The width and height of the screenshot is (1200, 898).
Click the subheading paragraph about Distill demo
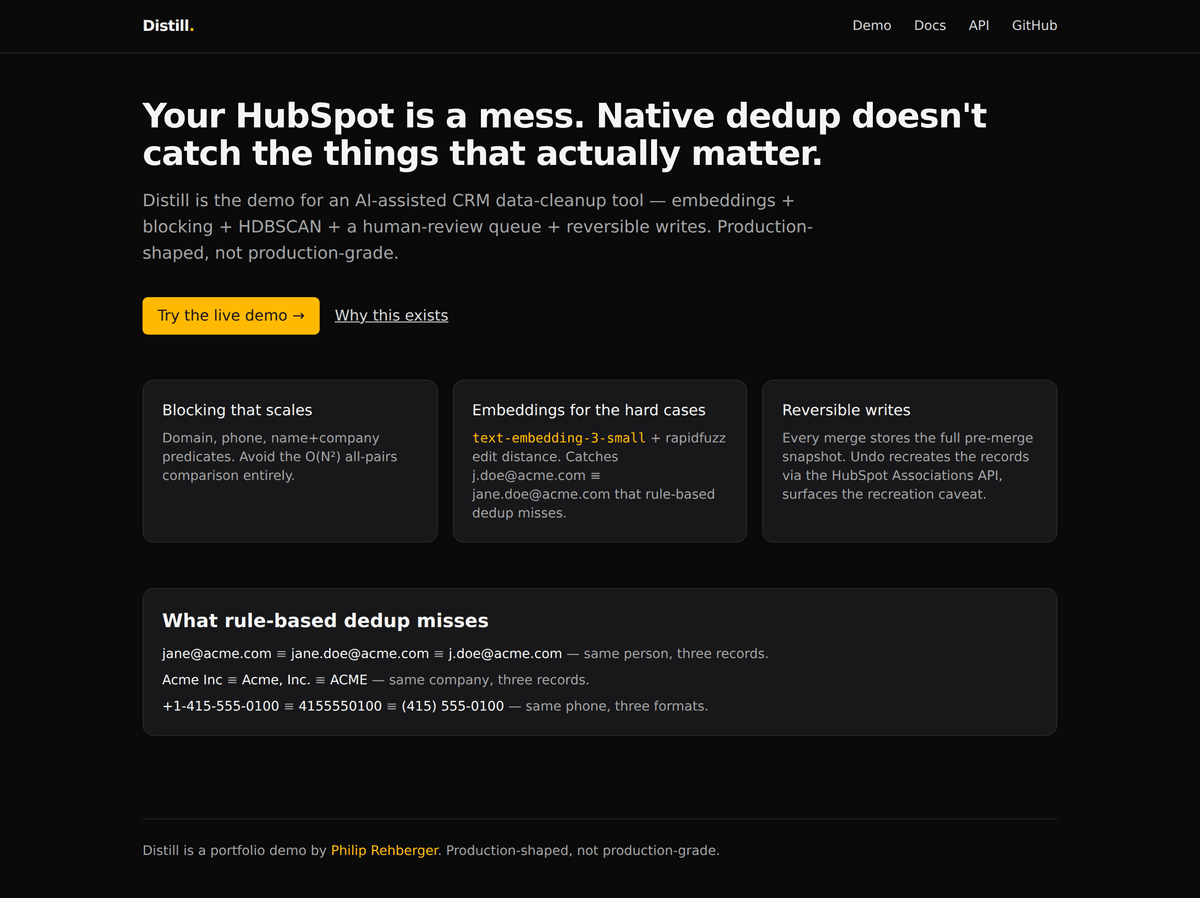478,227
